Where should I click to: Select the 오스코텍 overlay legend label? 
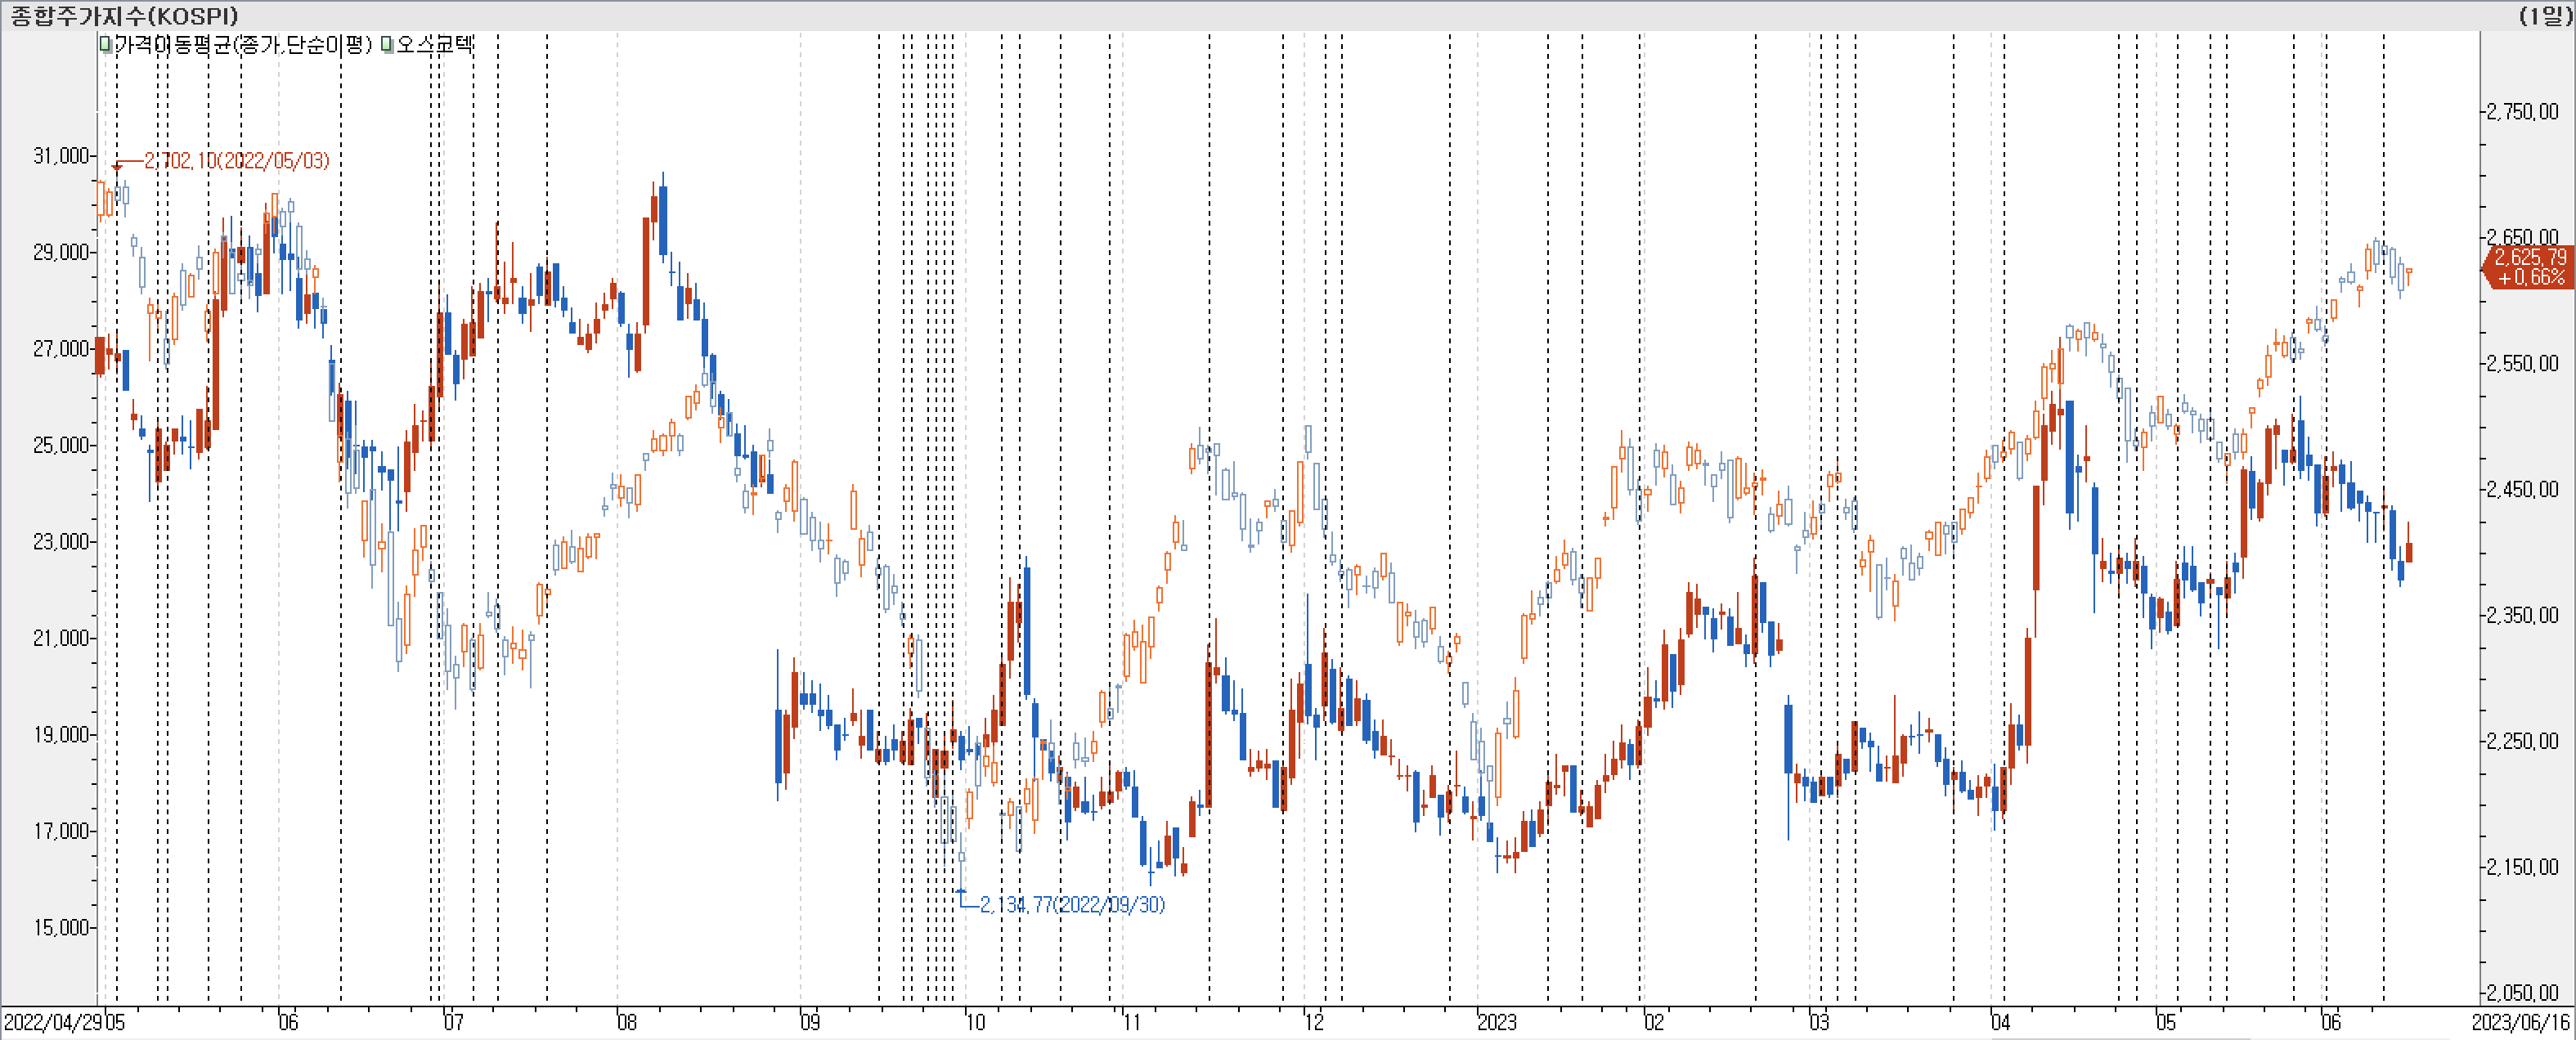pos(434,44)
